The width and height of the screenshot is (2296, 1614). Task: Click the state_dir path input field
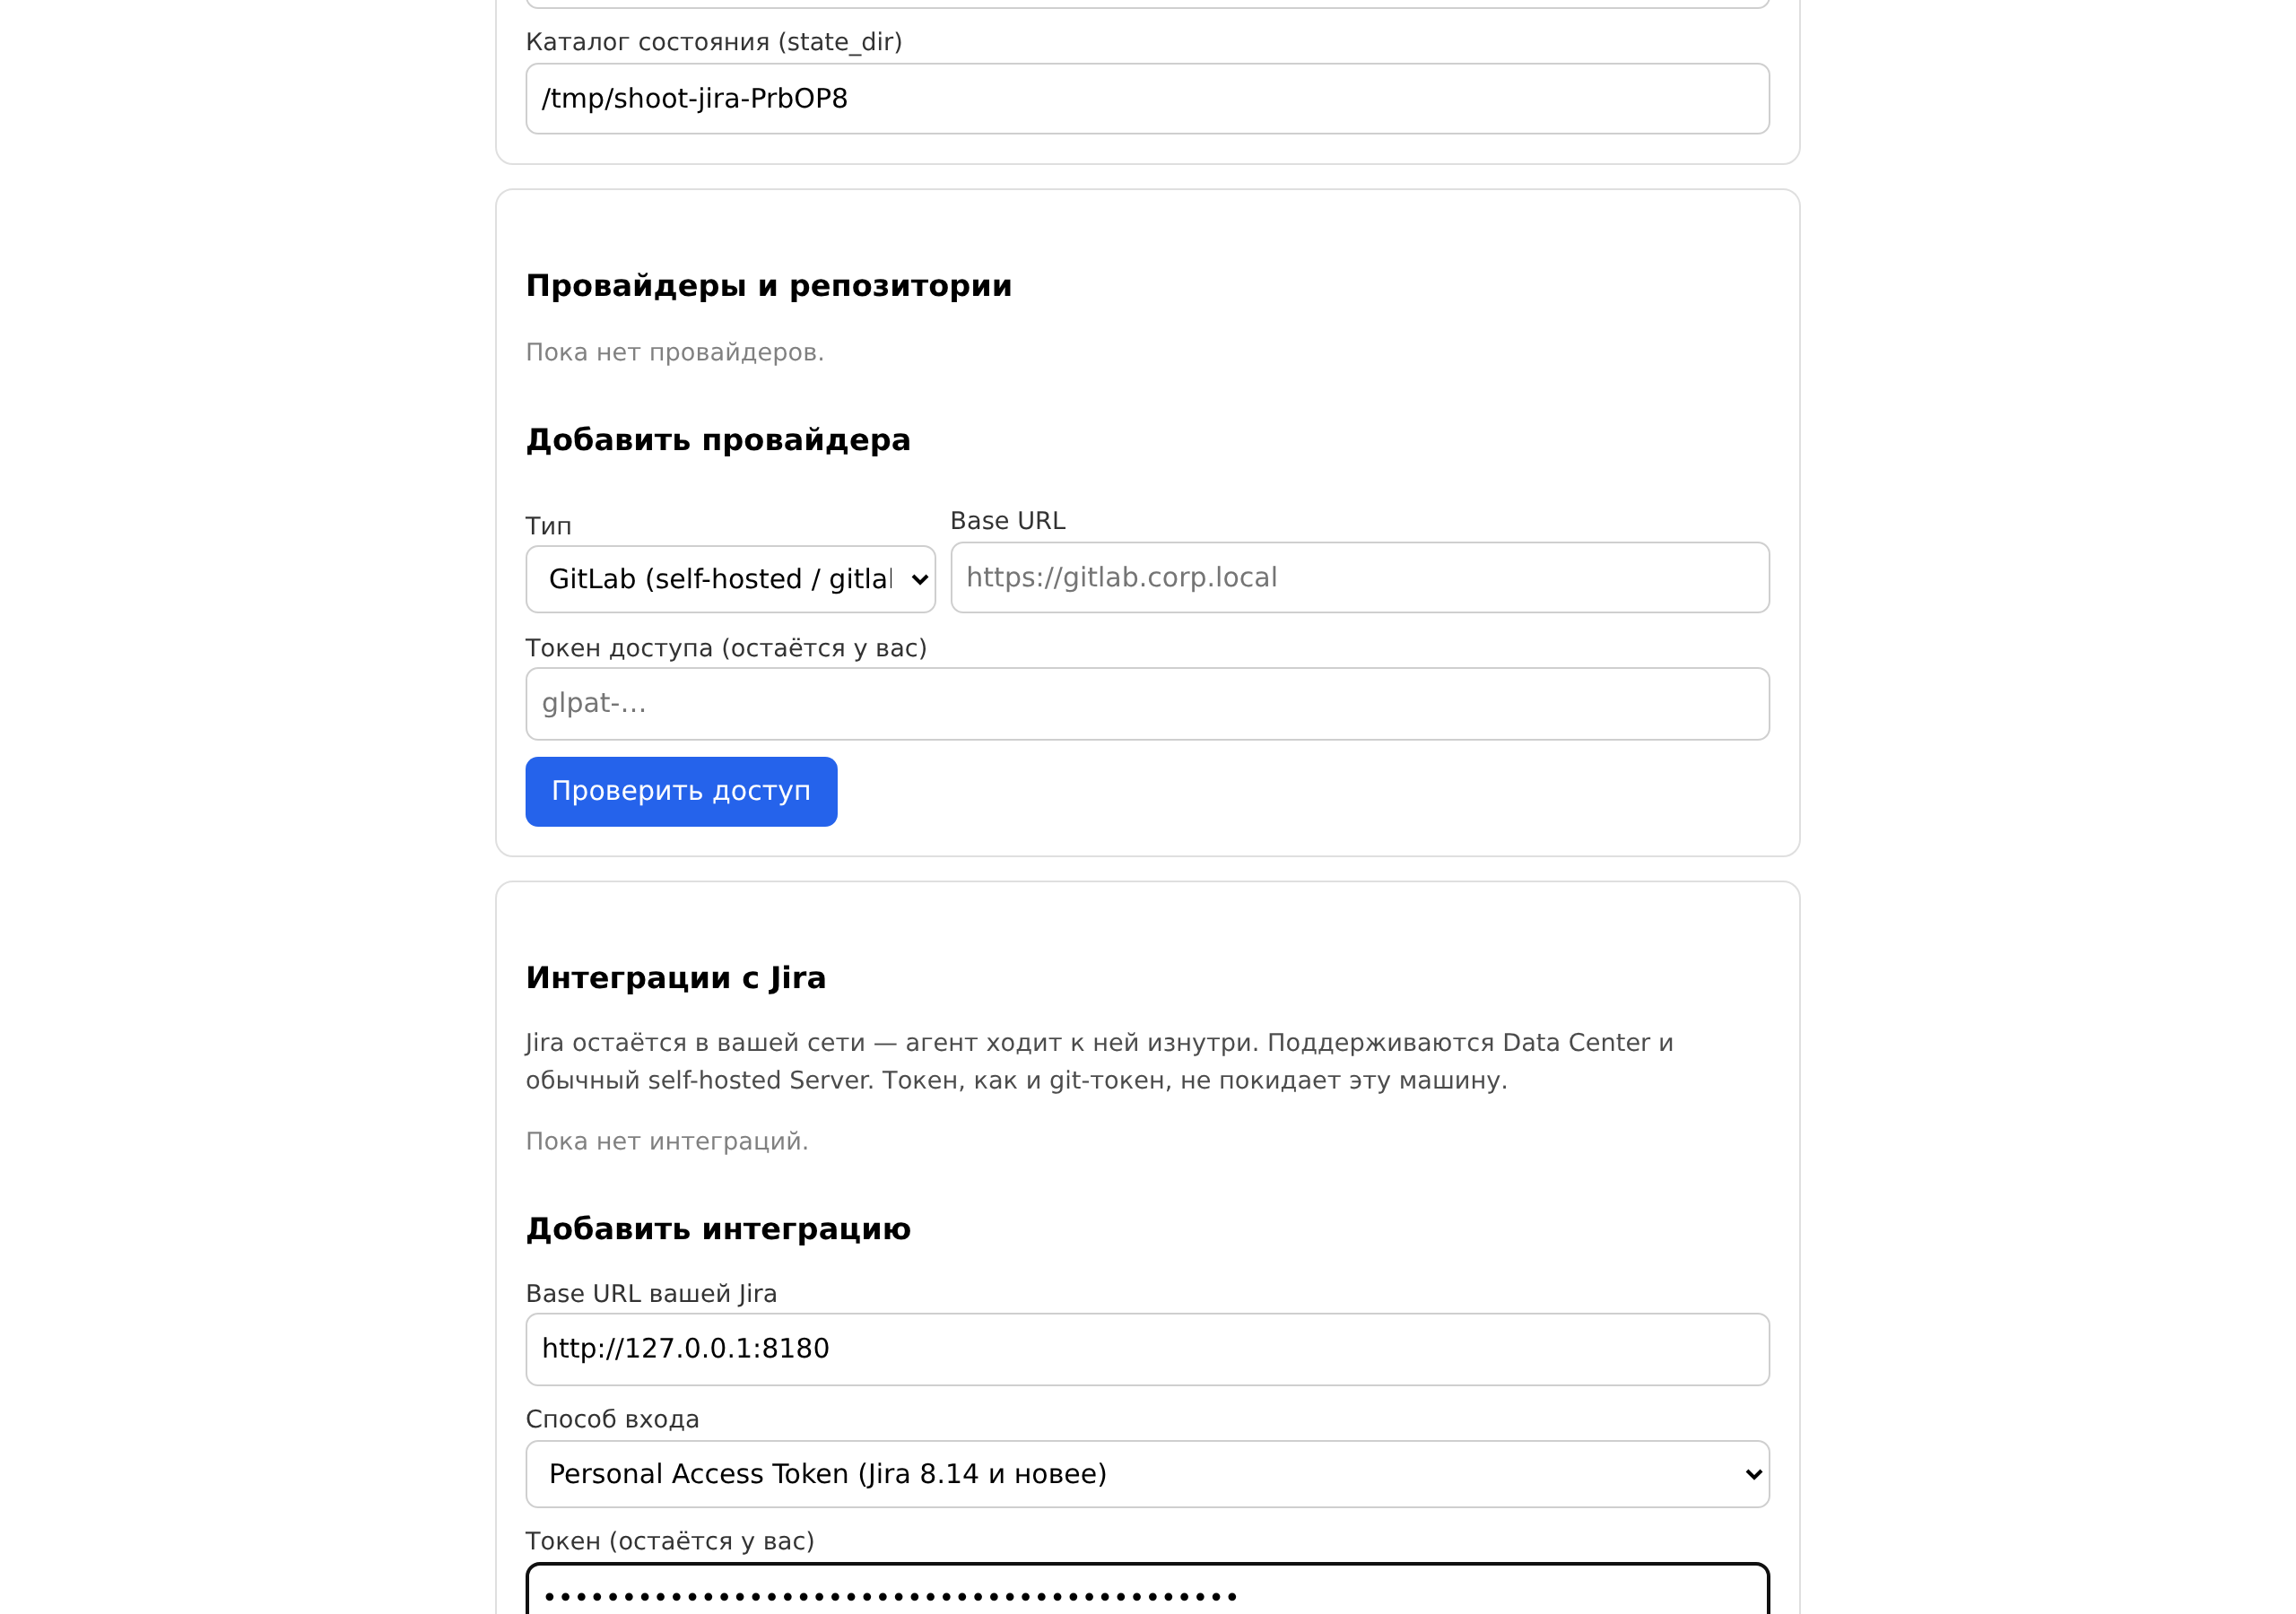(1147, 99)
